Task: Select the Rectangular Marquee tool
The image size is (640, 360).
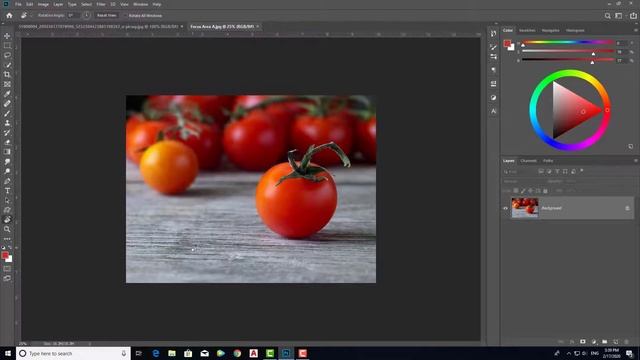Action: 7,46
